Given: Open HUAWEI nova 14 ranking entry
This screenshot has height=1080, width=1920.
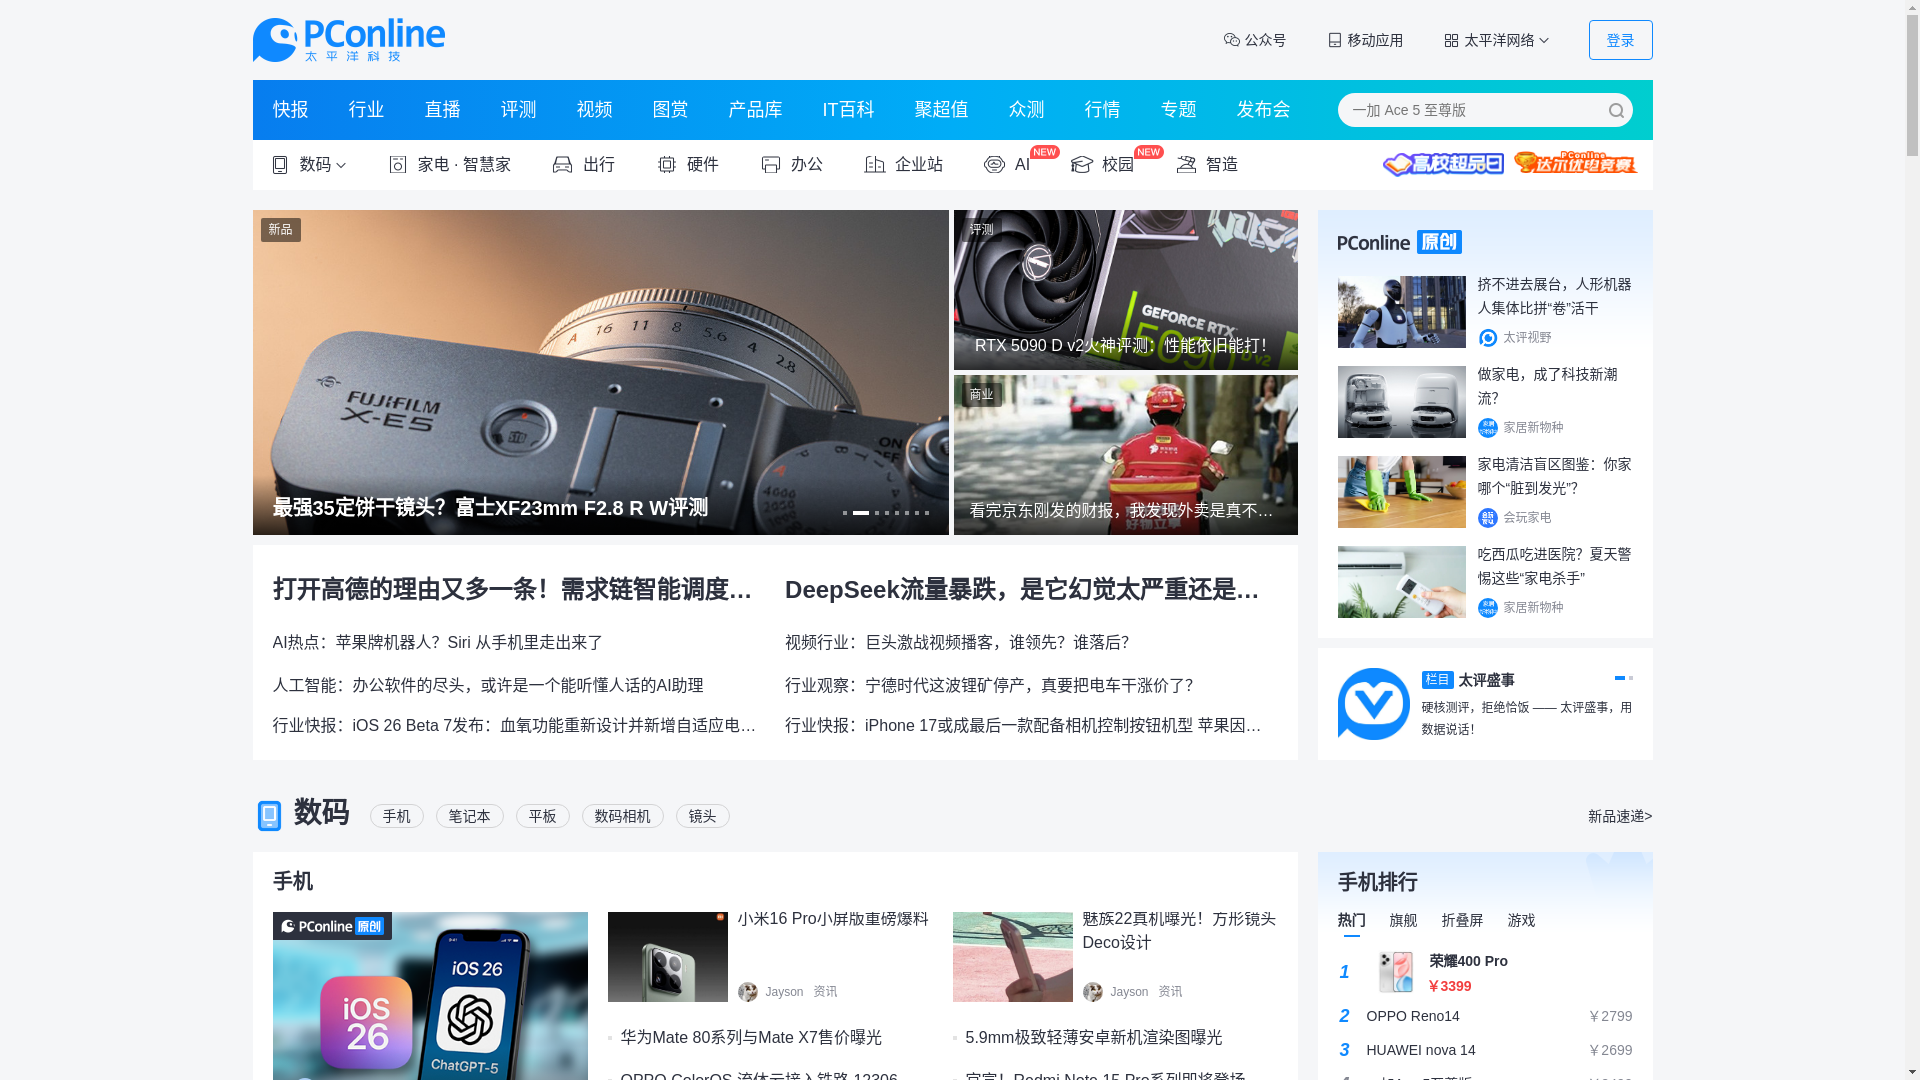Looking at the screenshot, I should (1485, 1050).
